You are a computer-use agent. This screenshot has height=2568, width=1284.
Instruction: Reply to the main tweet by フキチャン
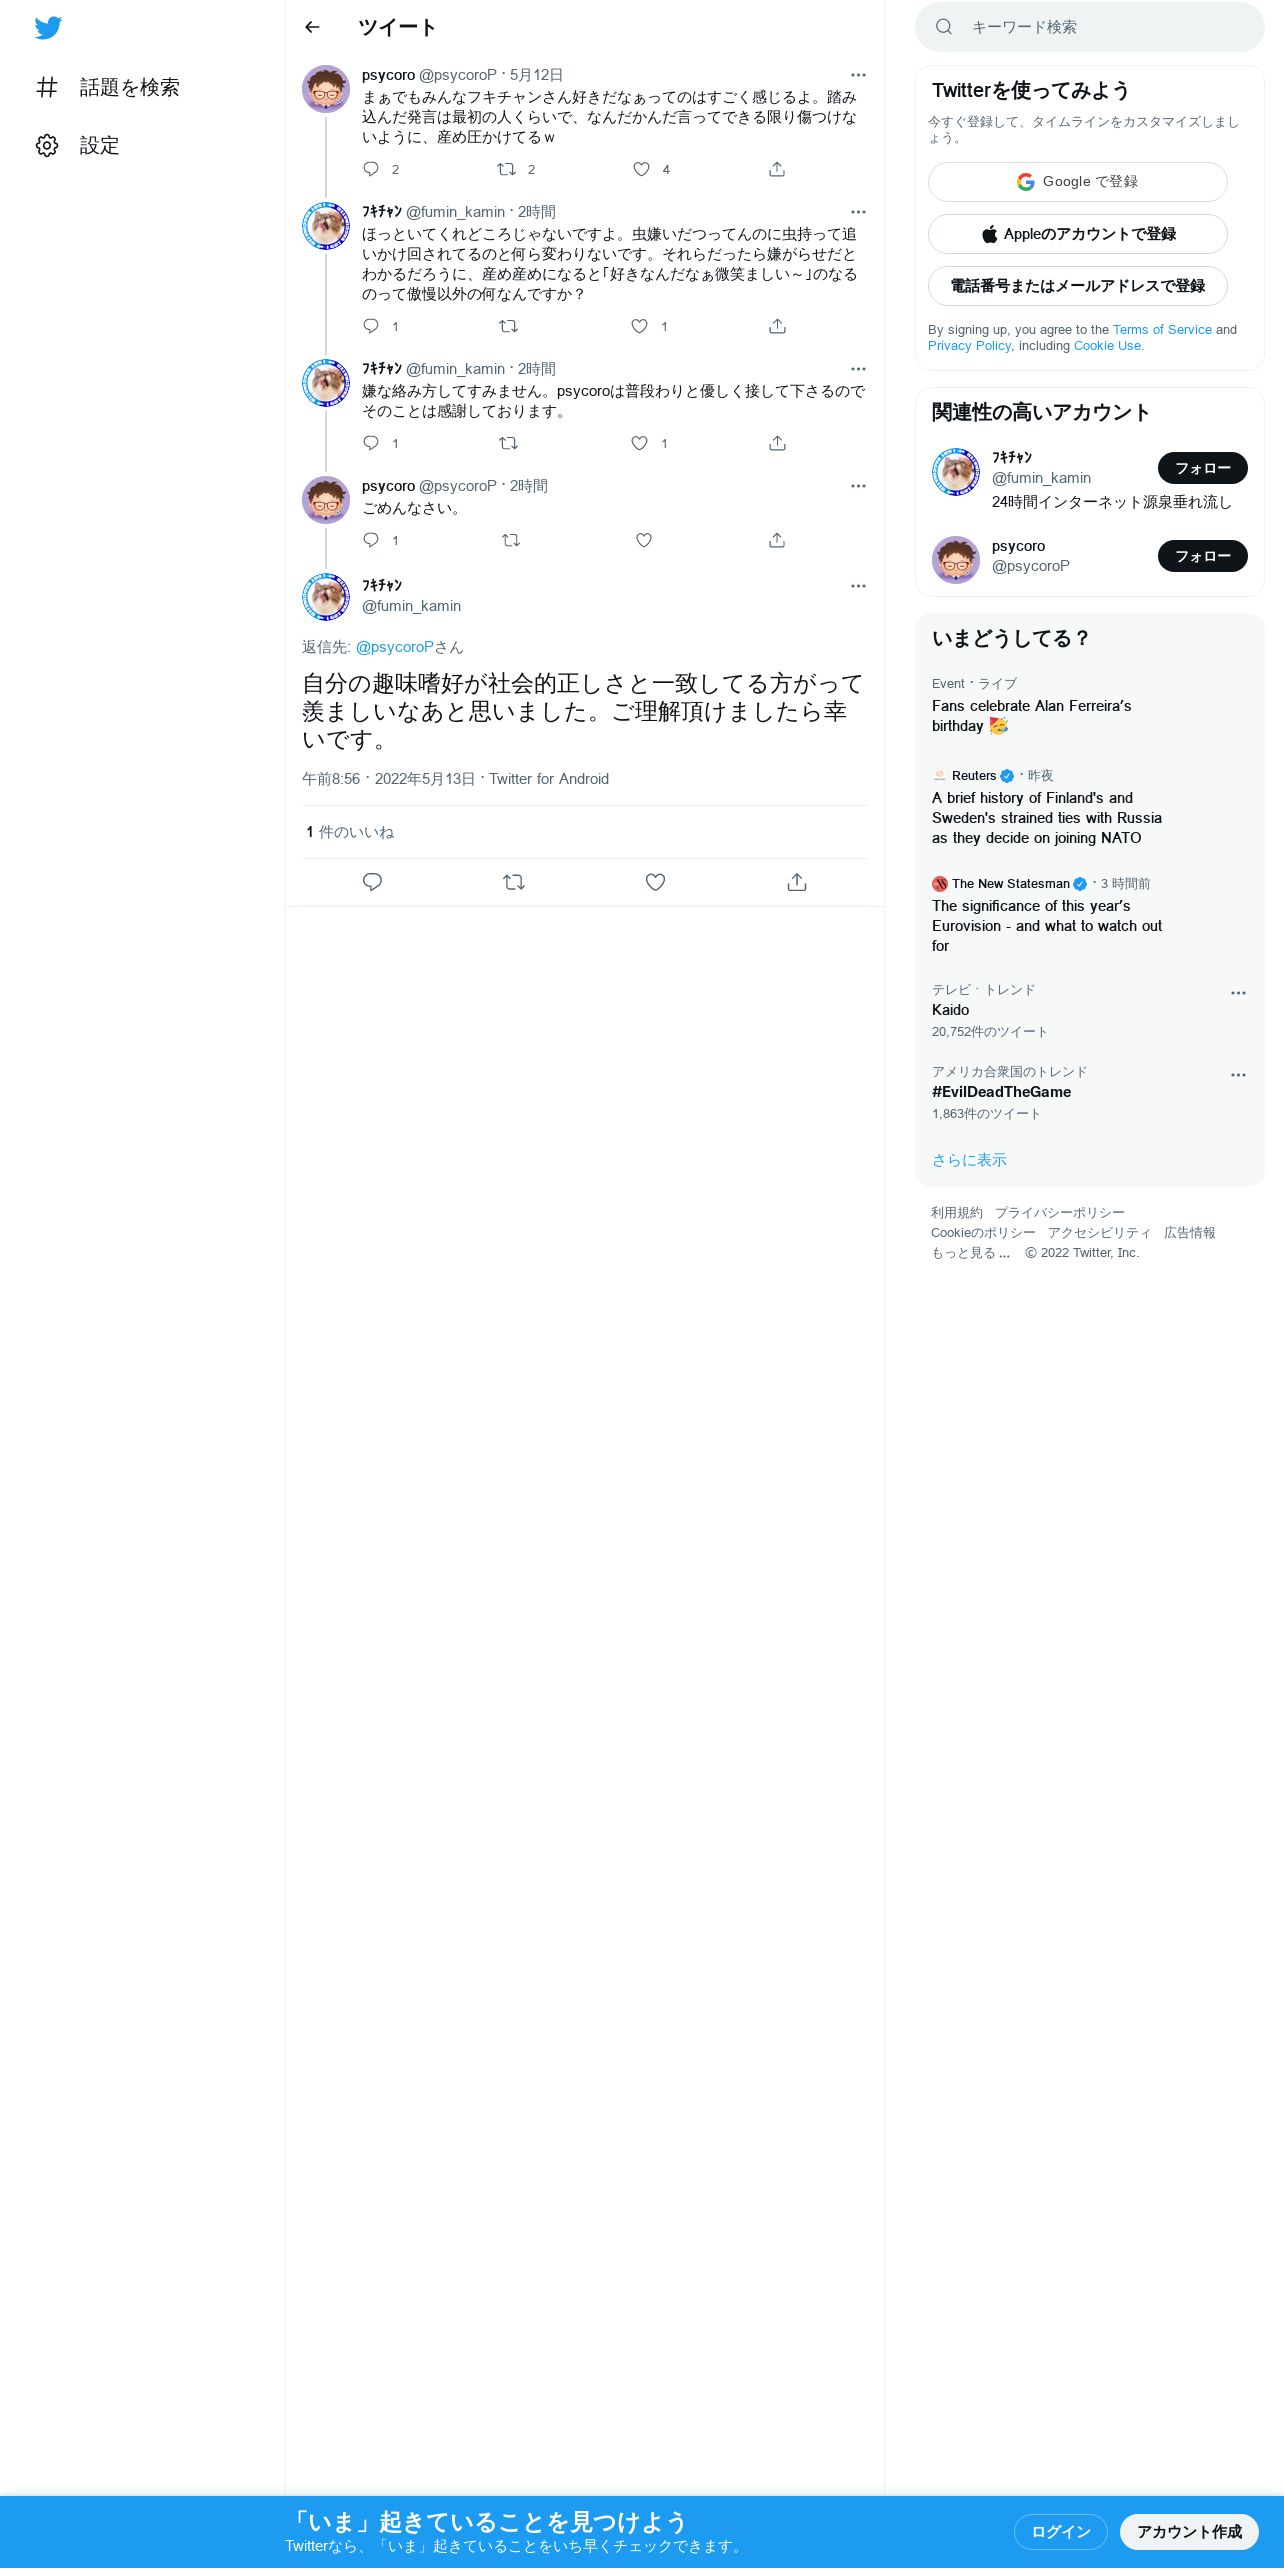(x=372, y=882)
